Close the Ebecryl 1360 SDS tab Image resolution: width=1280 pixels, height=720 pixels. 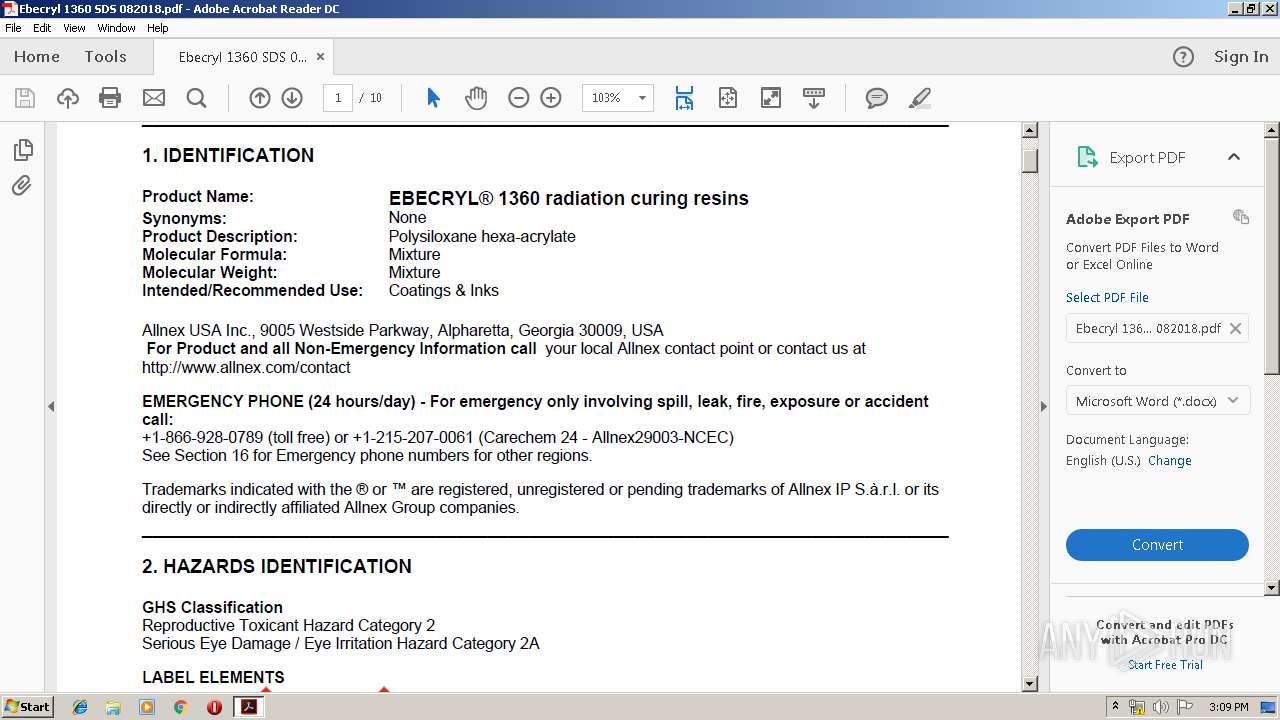[x=321, y=57]
